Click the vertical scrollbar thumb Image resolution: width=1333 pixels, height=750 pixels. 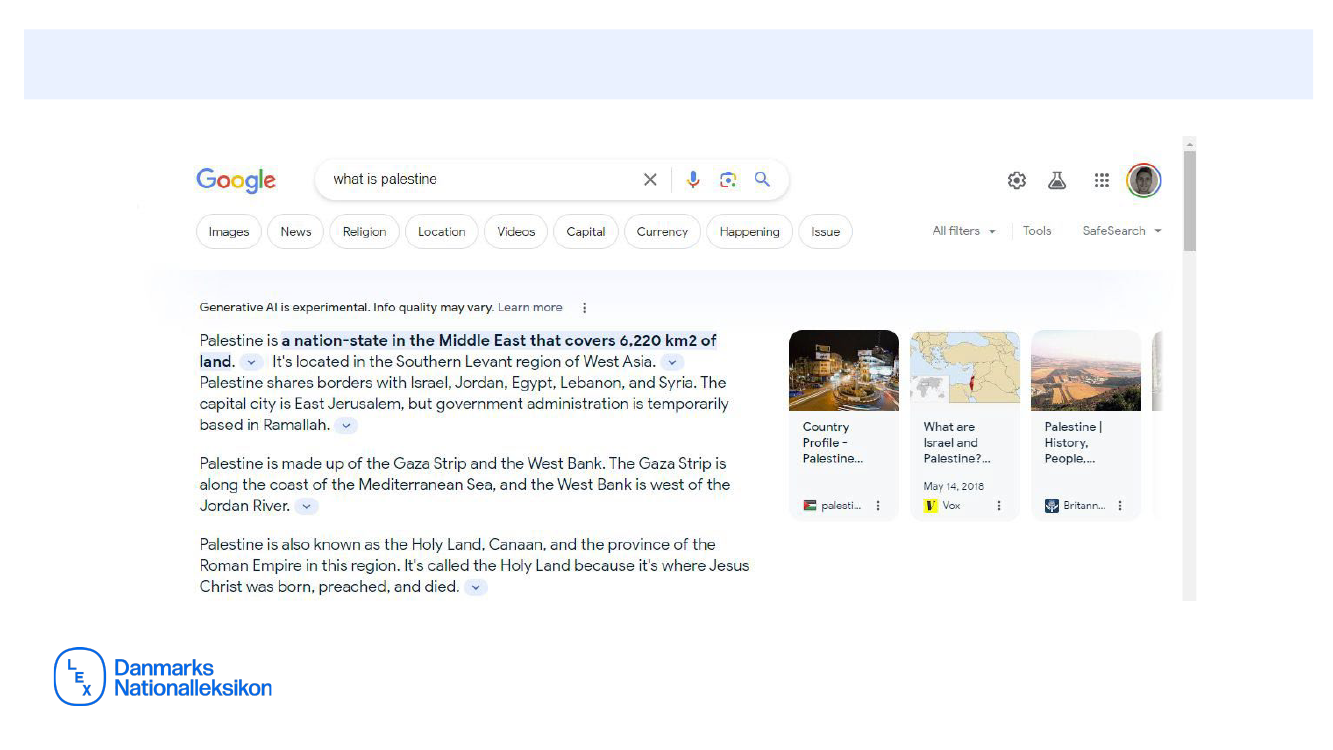coord(1189,200)
